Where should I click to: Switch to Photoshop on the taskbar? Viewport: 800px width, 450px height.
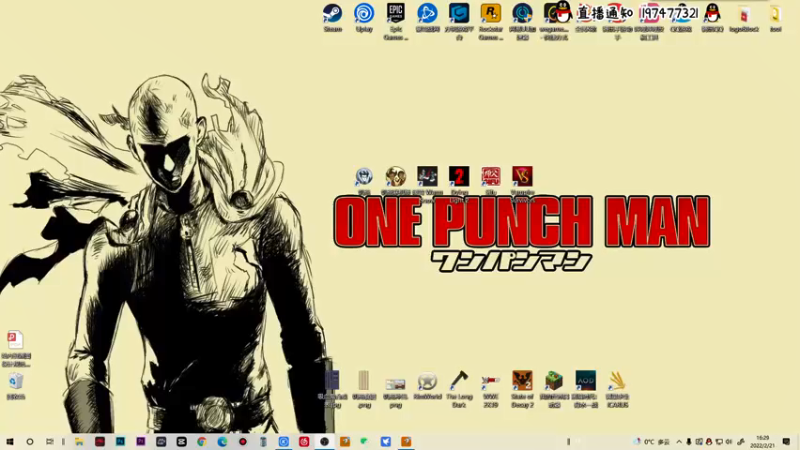click(120, 442)
